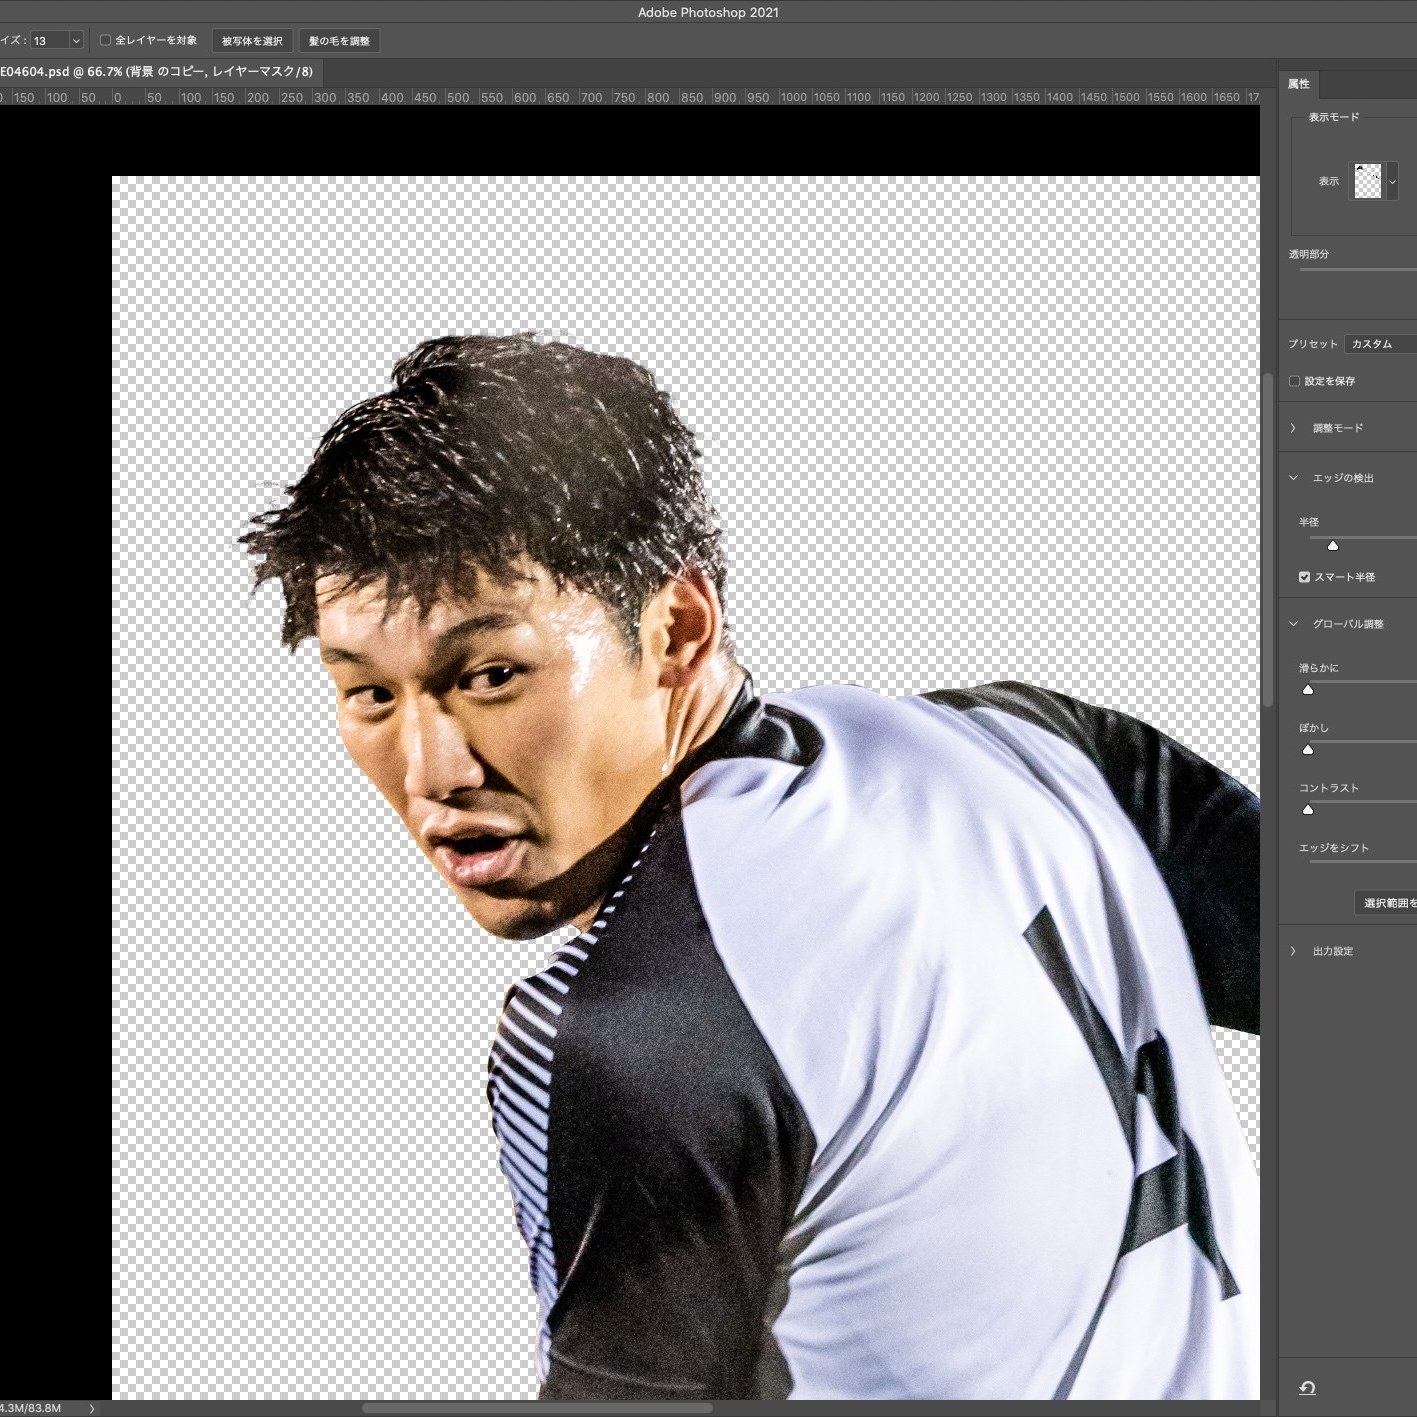
Task: Uncheck the スマート半径 checkbox
Action: 1304,577
